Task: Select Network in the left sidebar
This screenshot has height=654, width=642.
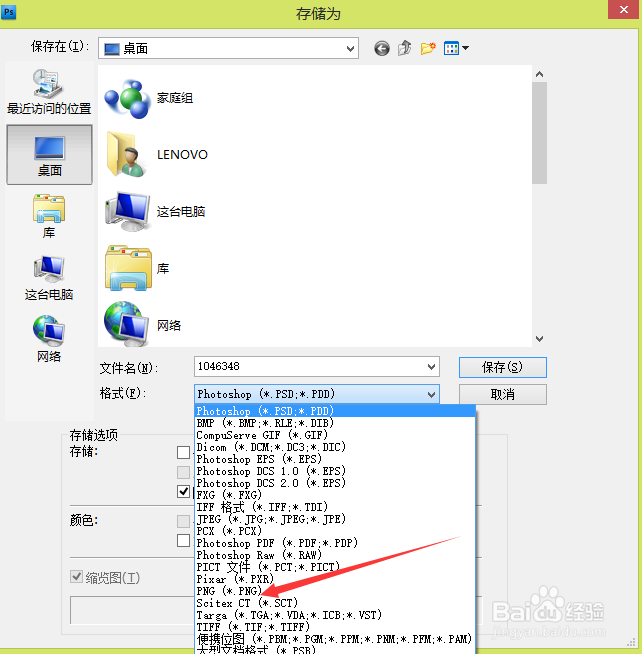Action: [49, 340]
